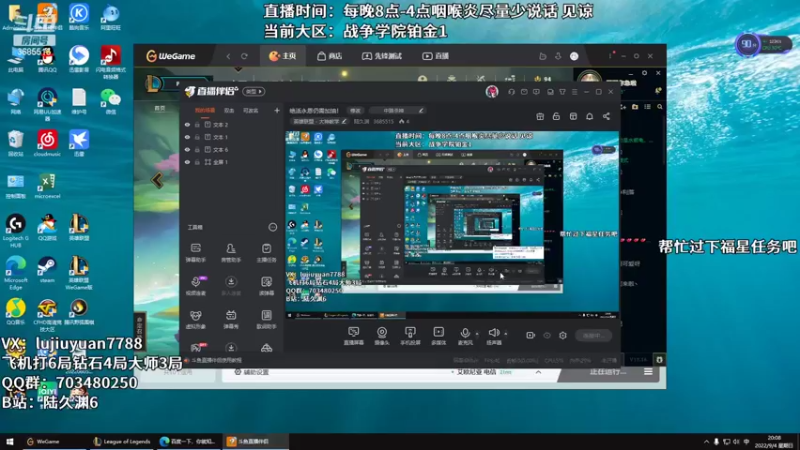Switch to WeGame 主页 tab
Screen dimensions: 800x450
point(283,56)
